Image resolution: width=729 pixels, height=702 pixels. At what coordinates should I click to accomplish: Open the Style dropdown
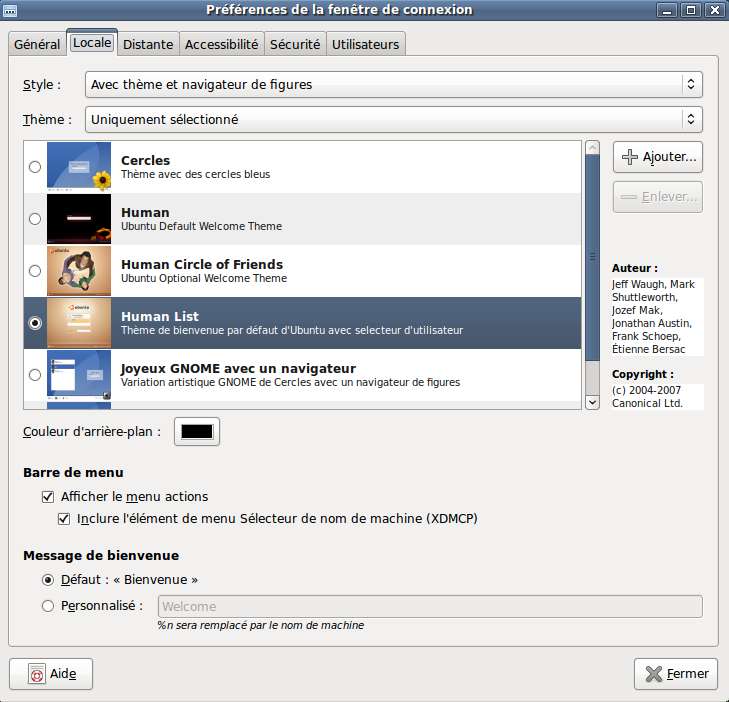pos(393,85)
